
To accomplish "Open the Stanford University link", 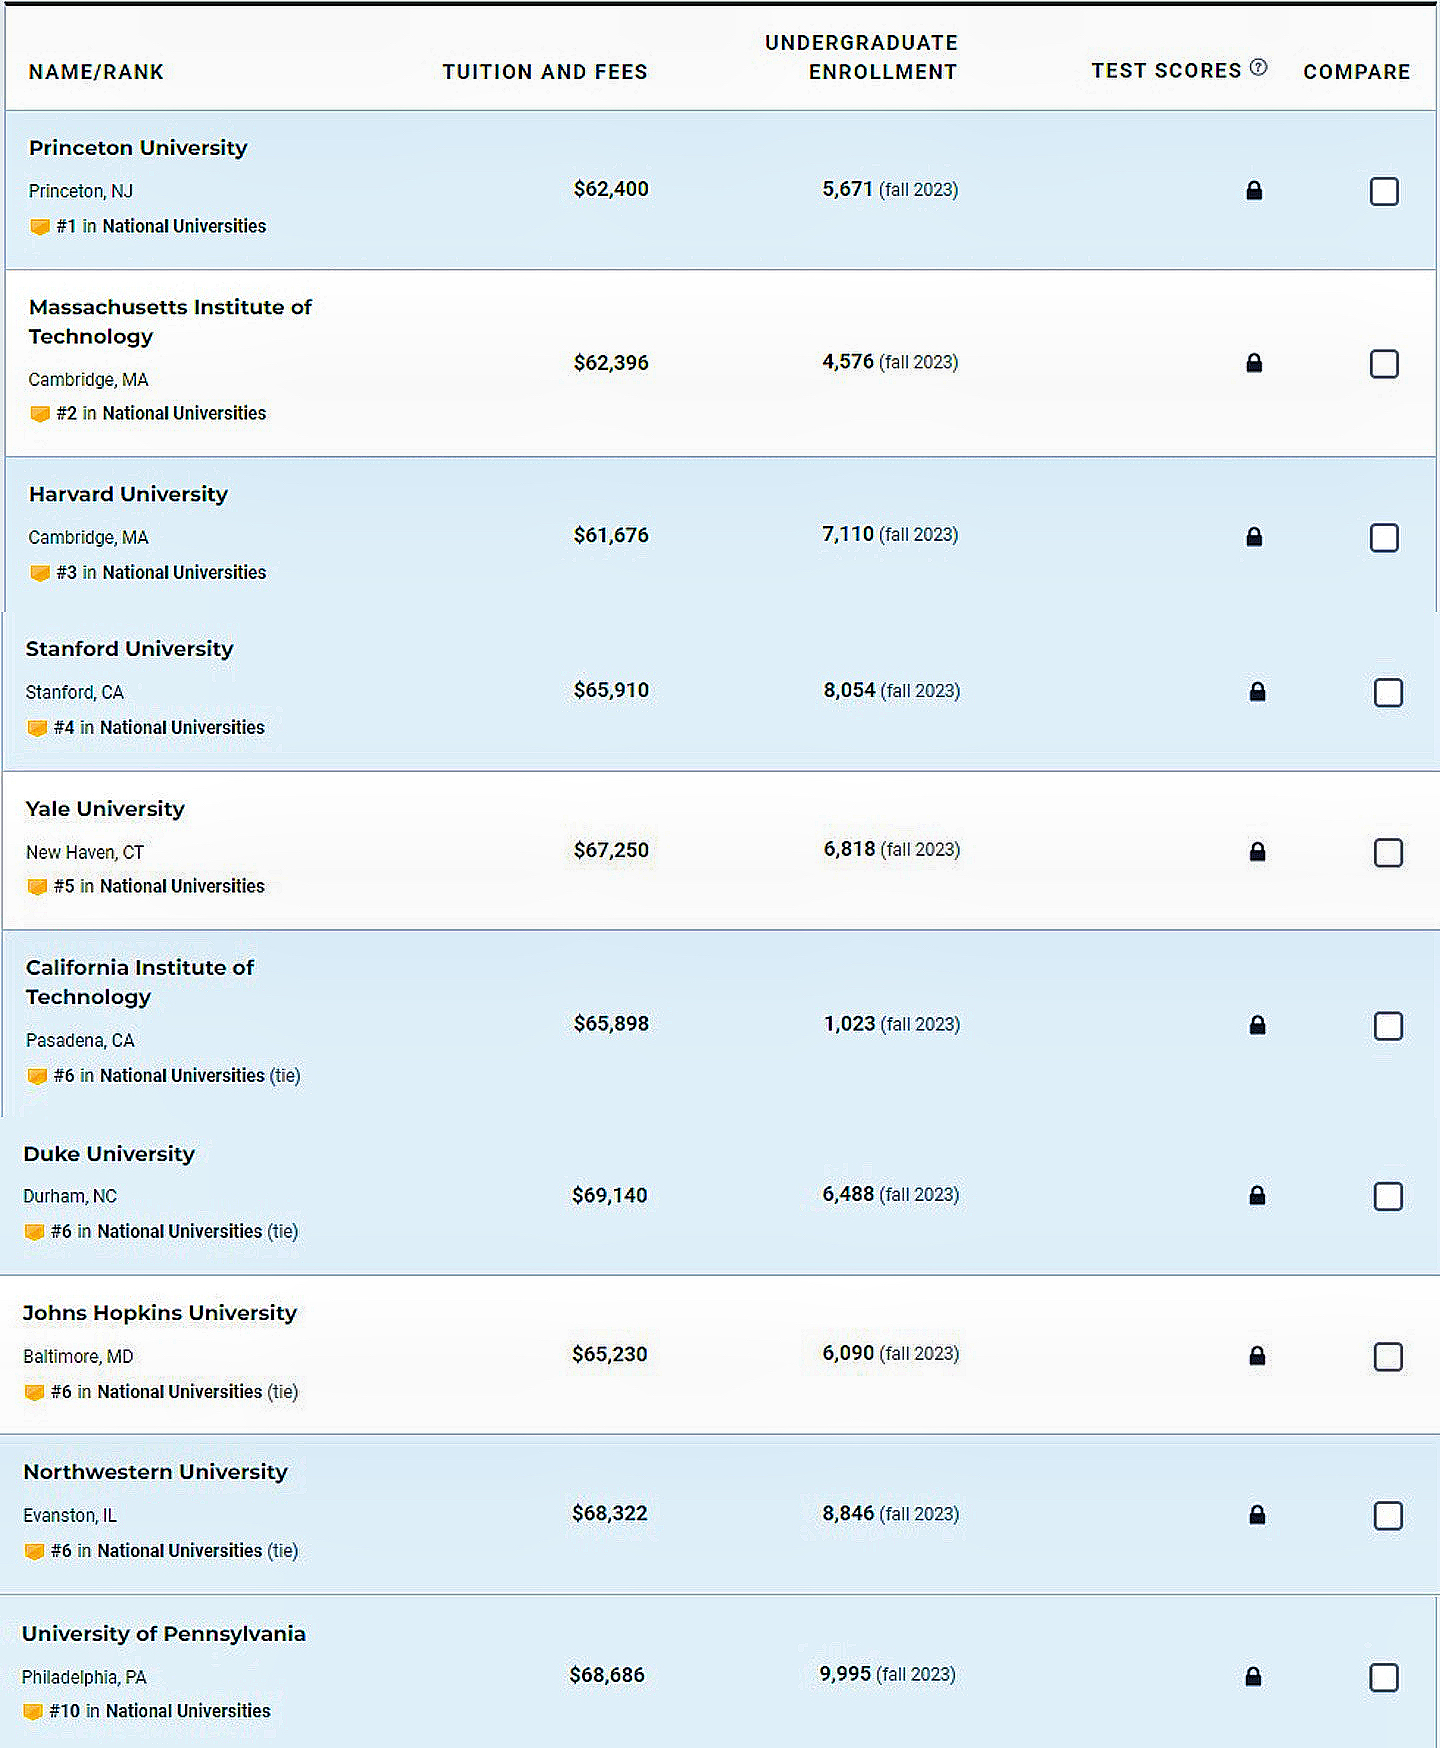I will [129, 649].
